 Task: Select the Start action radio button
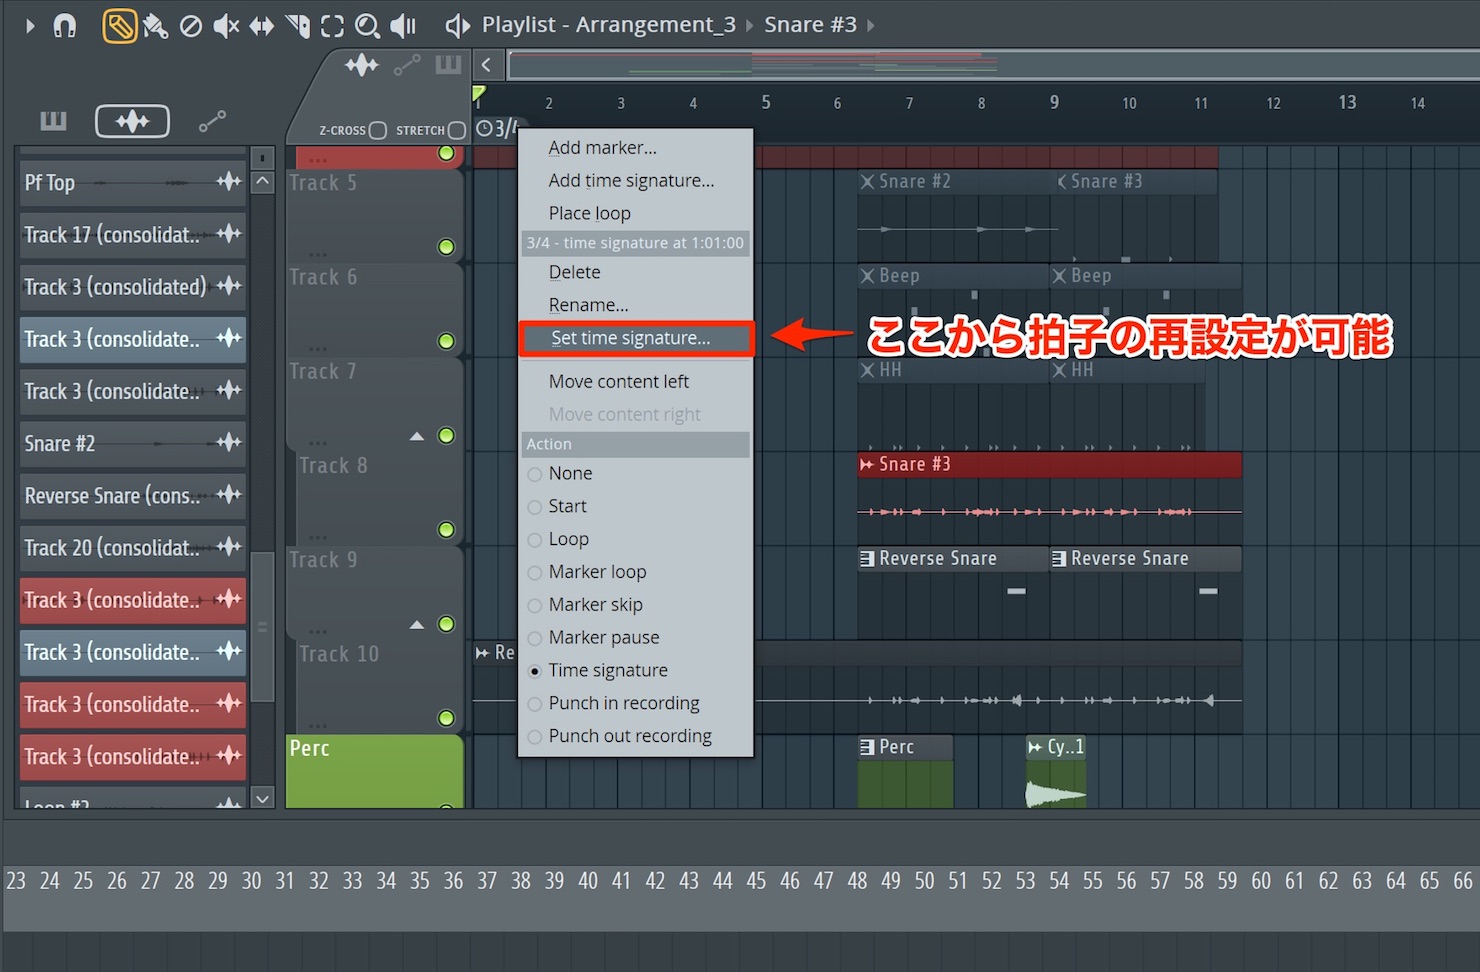535,507
